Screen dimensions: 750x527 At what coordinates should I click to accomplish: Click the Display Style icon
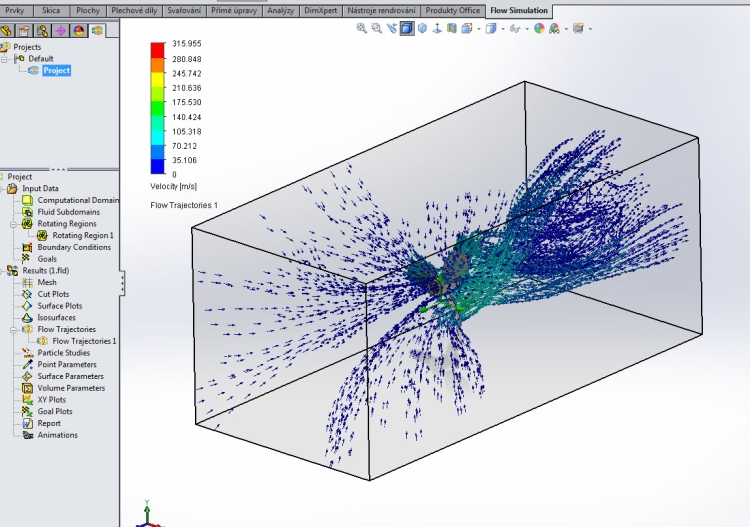[491, 29]
